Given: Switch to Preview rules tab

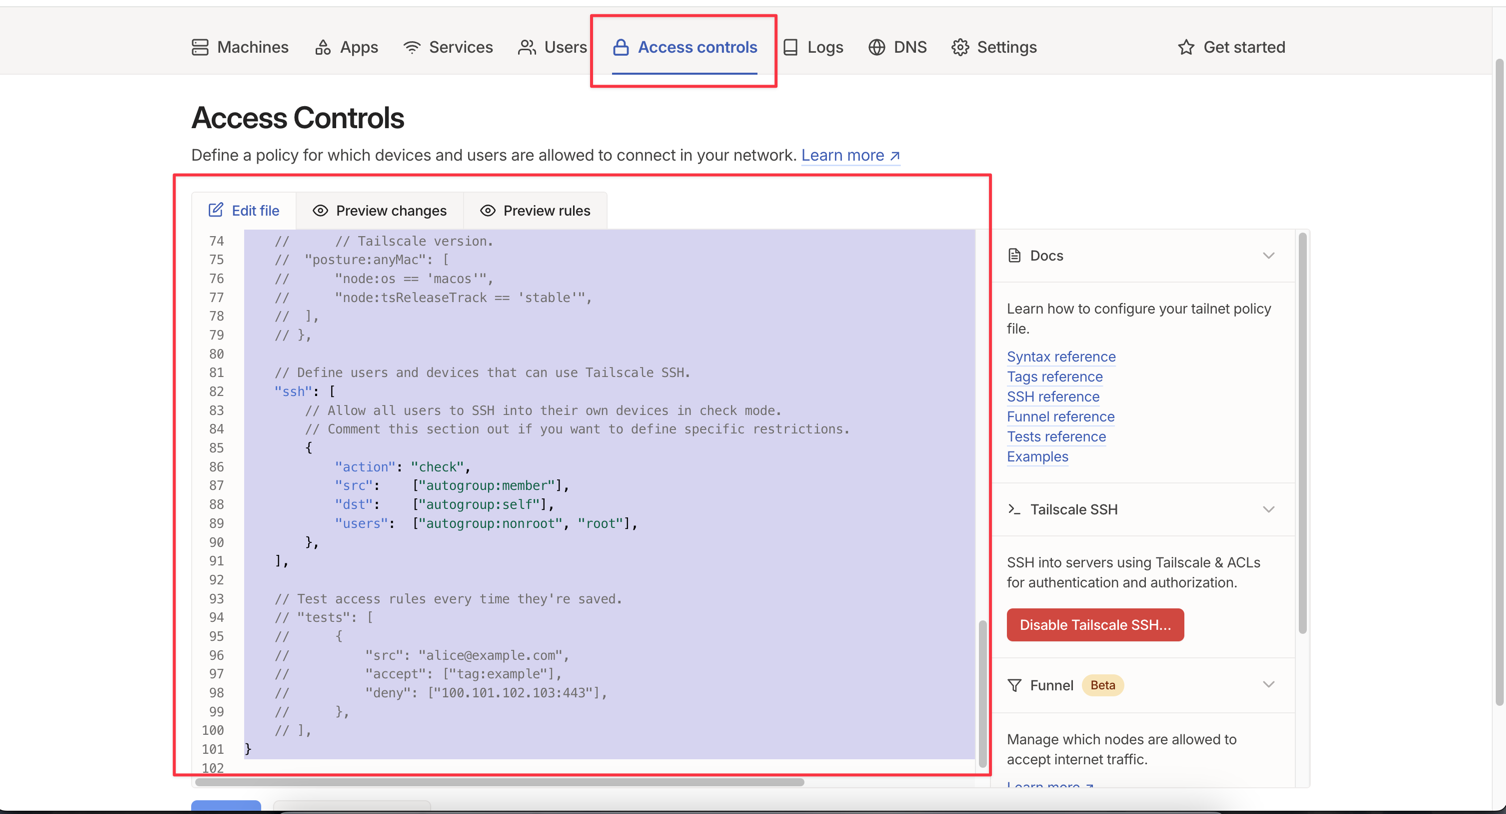Looking at the screenshot, I should point(536,210).
